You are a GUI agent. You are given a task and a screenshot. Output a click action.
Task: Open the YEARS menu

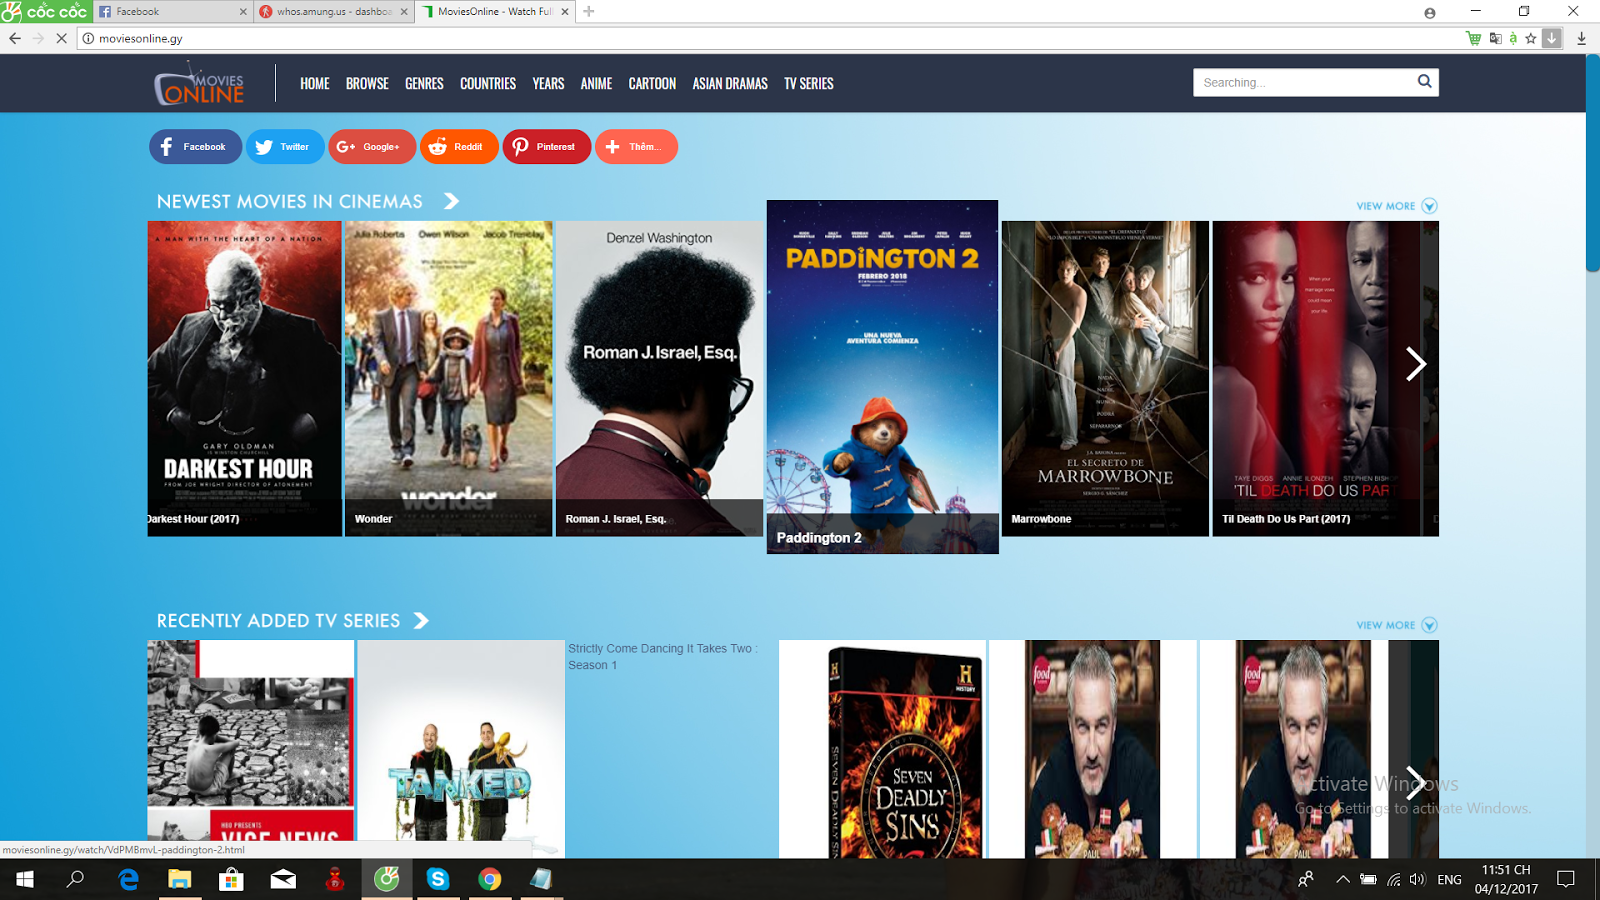click(548, 84)
